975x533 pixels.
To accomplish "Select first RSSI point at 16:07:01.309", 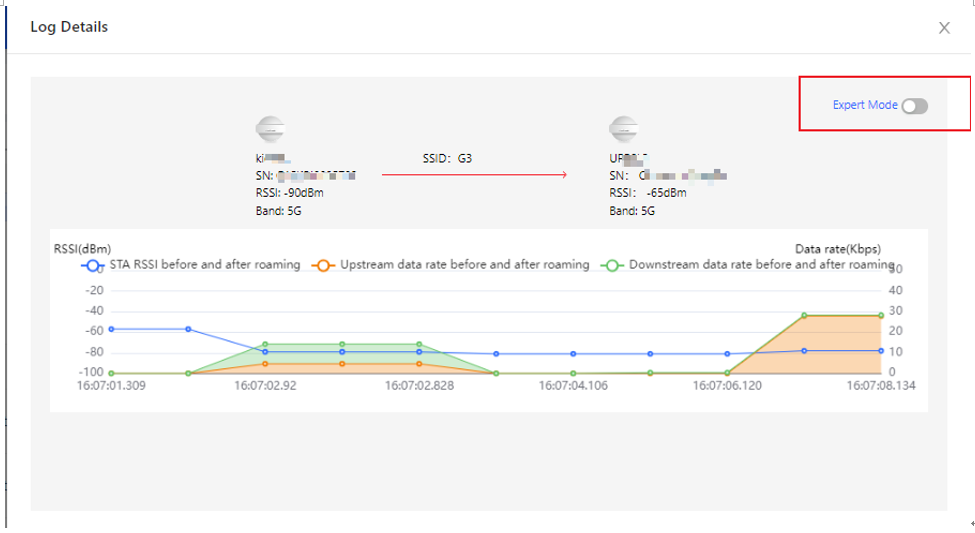I will [x=111, y=329].
